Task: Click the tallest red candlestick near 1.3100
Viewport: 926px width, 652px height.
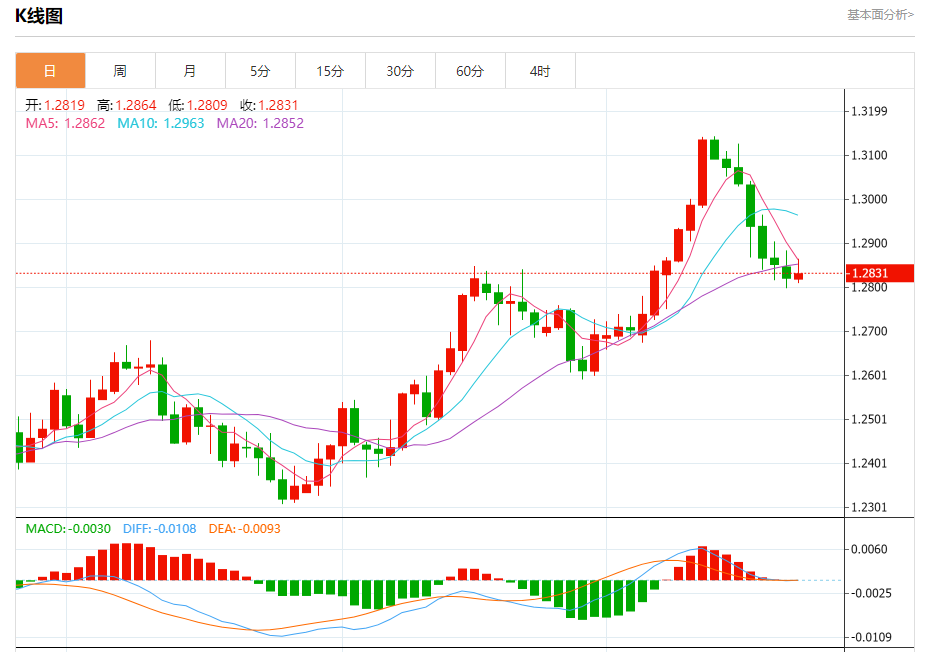Action: 702,172
